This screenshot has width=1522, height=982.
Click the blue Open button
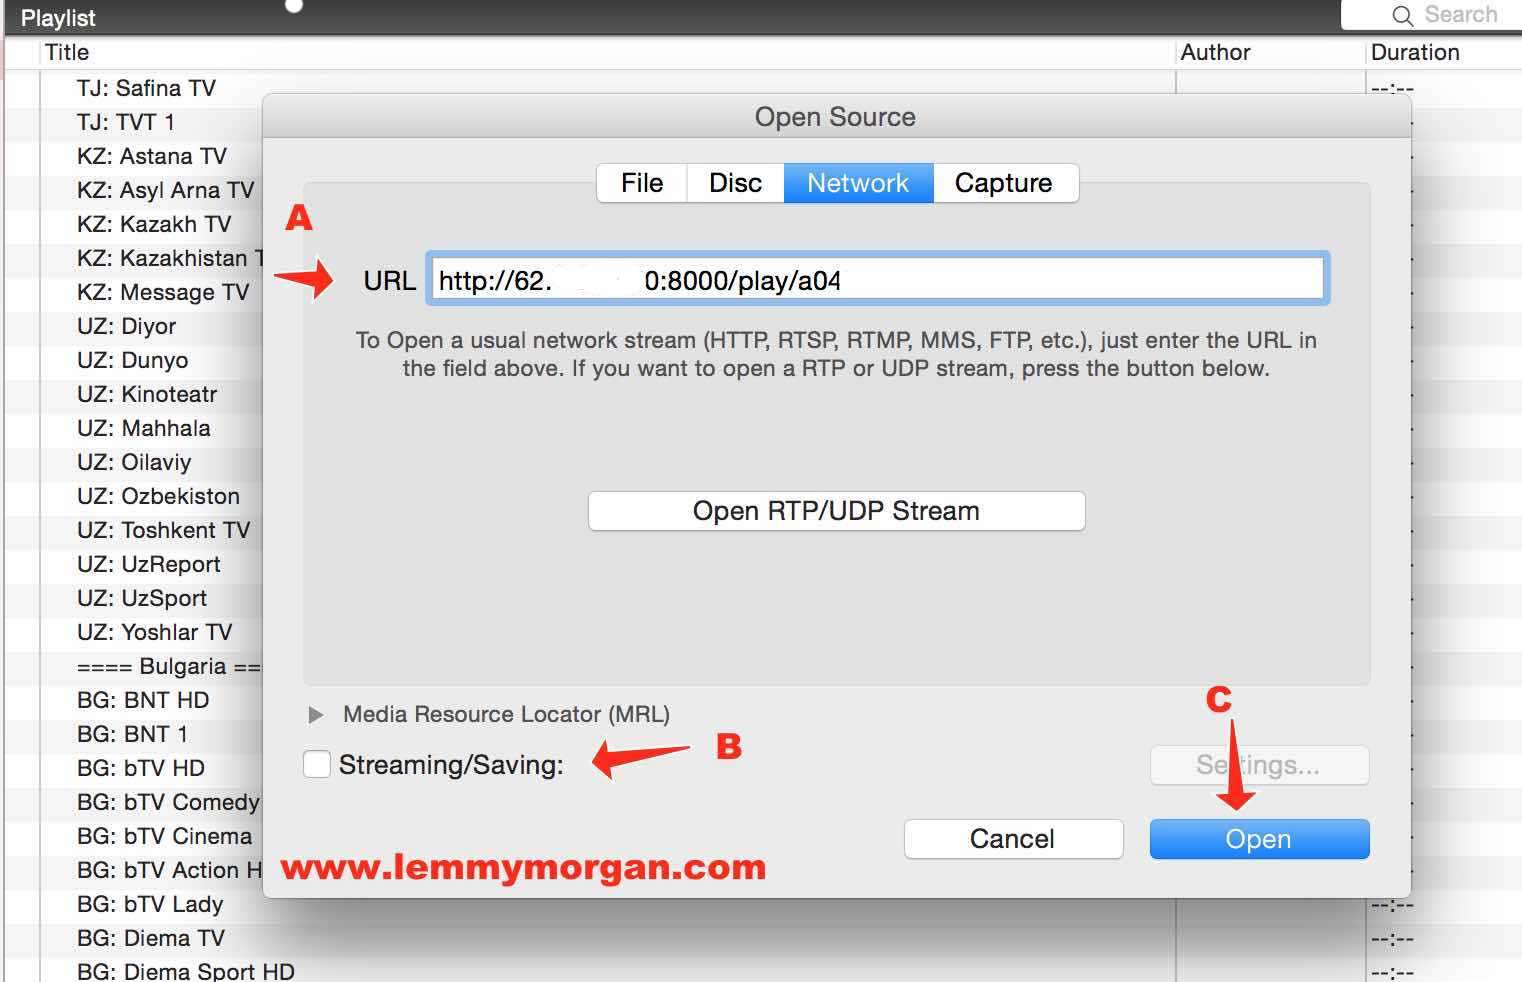[x=1259, y=839]
